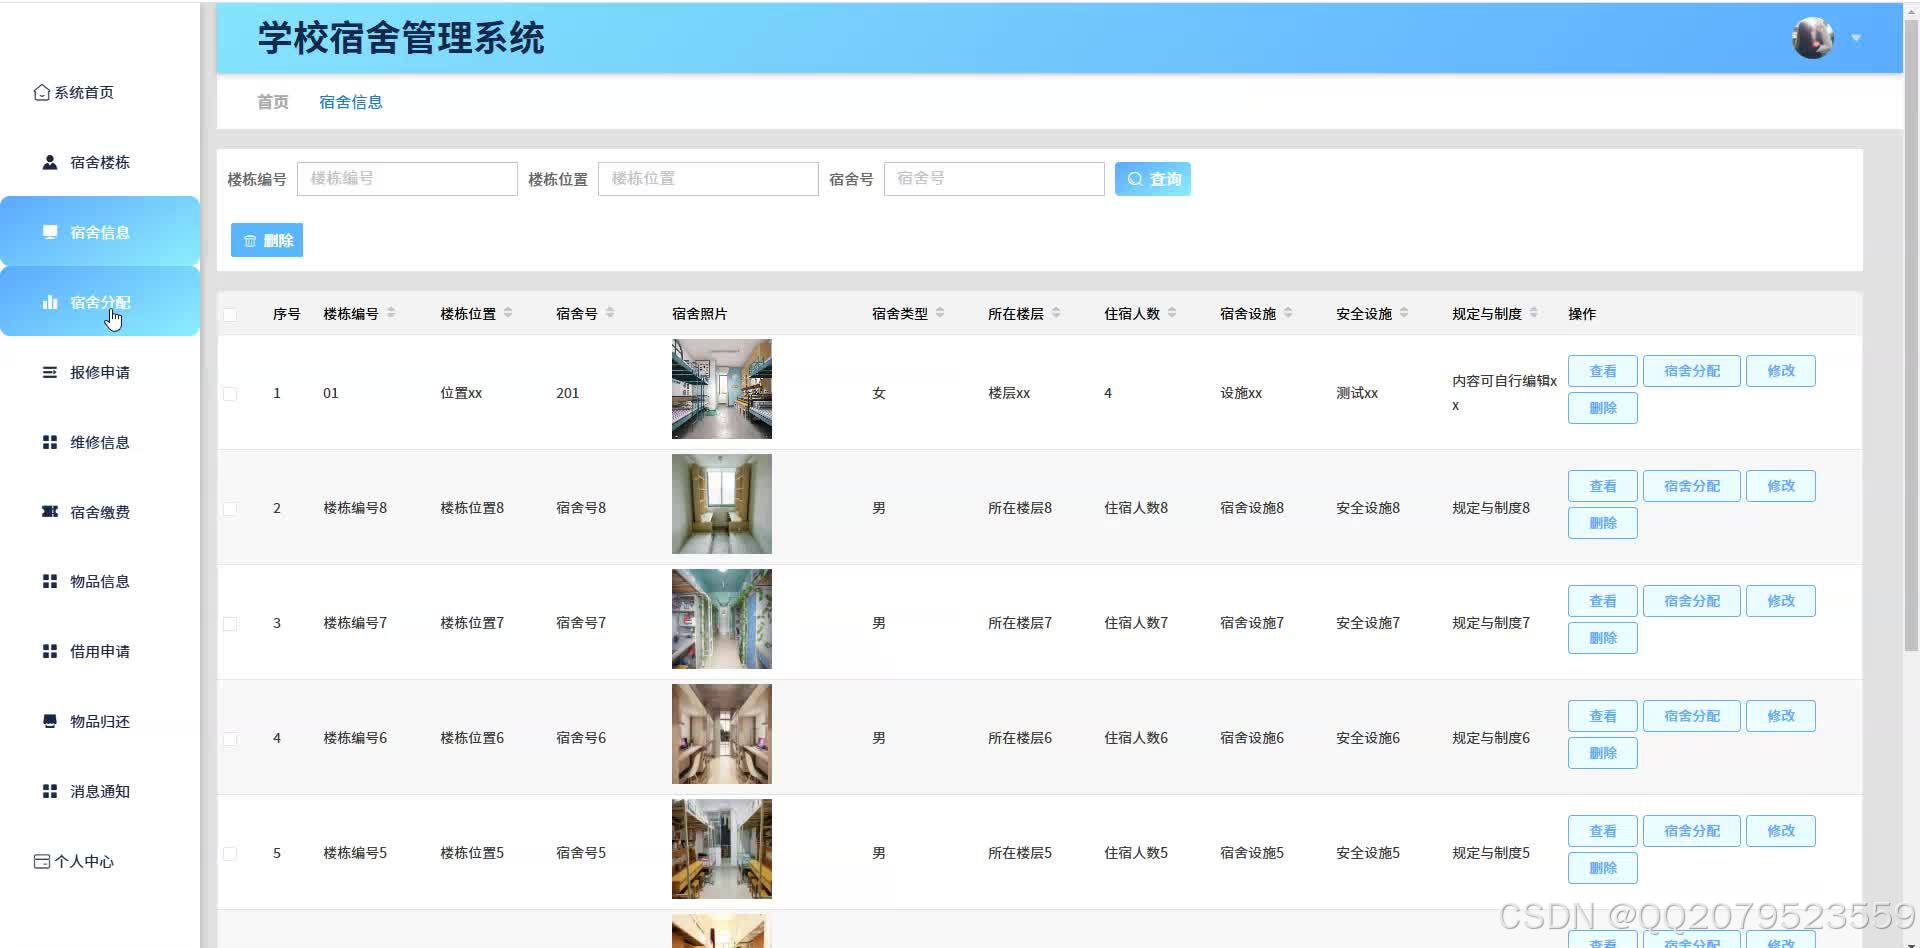This screenshot has height=948, width=1920.
Task: Click the grid icon beside 维修信息
Action: tap(50, 442)
